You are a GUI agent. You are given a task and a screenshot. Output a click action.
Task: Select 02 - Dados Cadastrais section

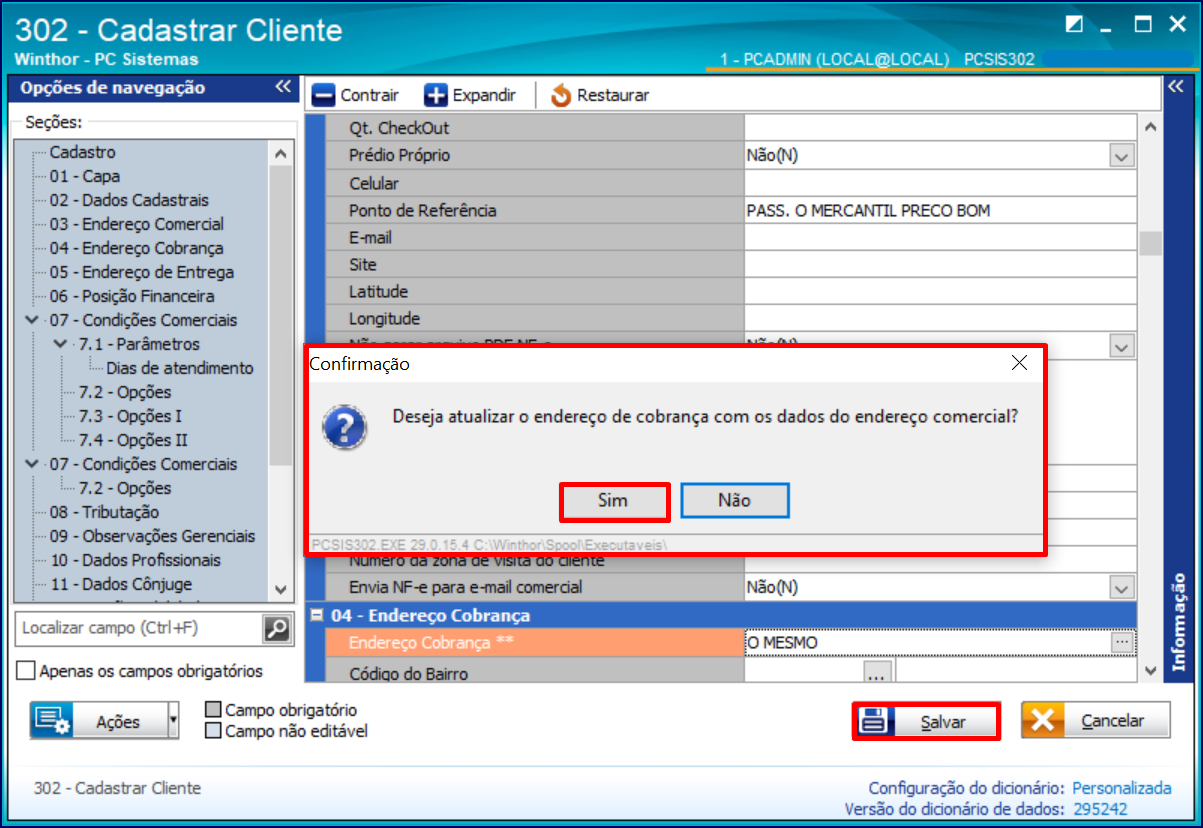tap(129, 201)
